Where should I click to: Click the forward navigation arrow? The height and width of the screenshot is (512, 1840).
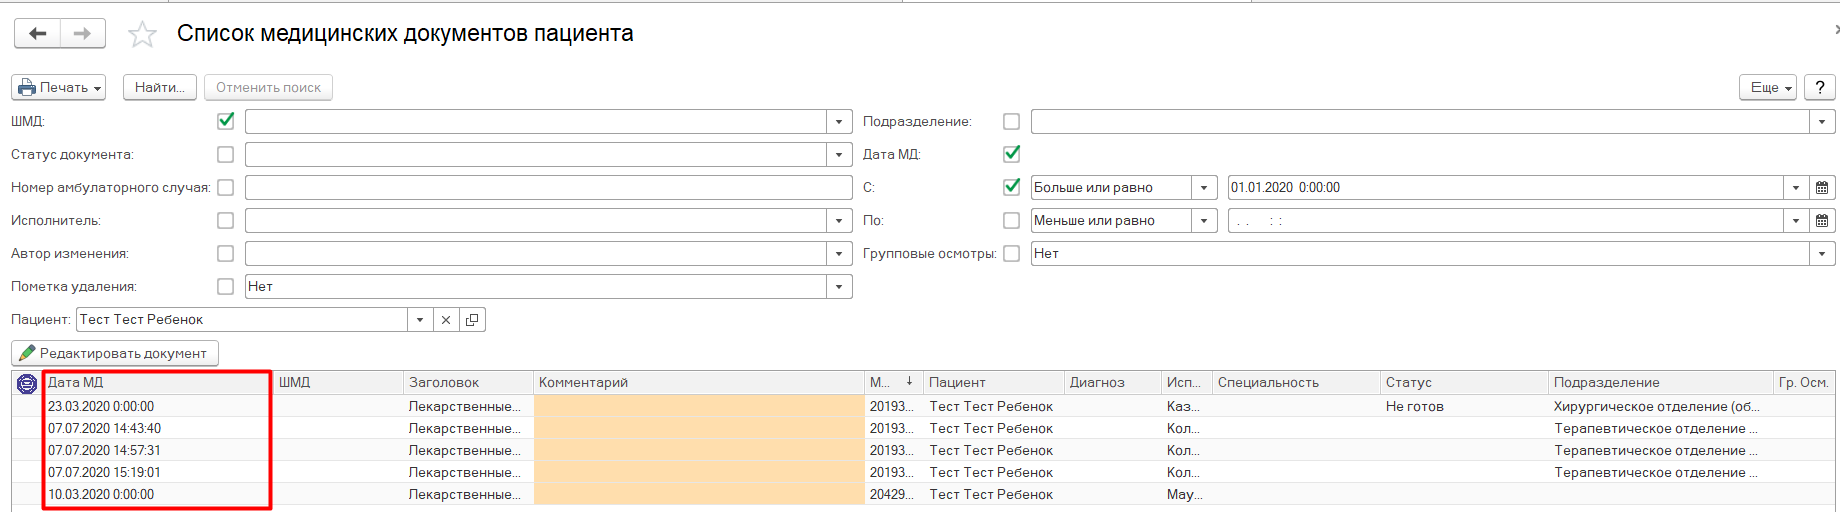tap(83, 34)
